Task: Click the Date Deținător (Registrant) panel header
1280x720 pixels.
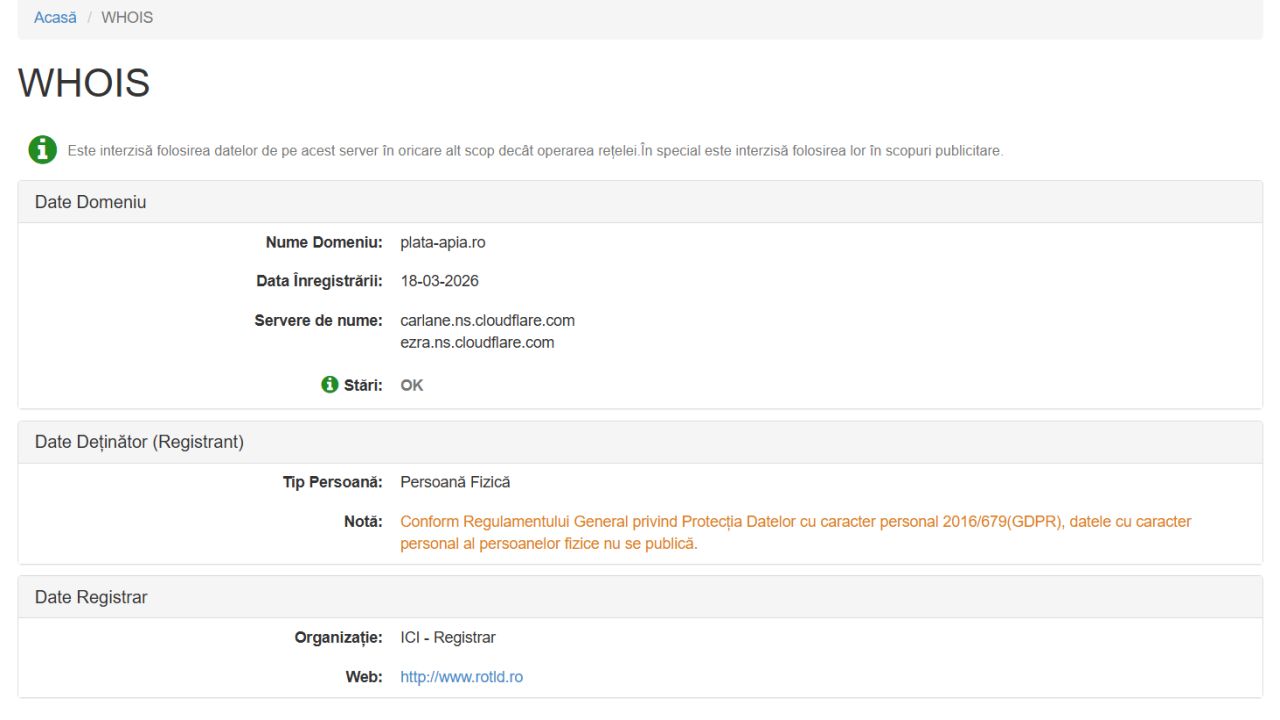Action: (x=139, y=442)
